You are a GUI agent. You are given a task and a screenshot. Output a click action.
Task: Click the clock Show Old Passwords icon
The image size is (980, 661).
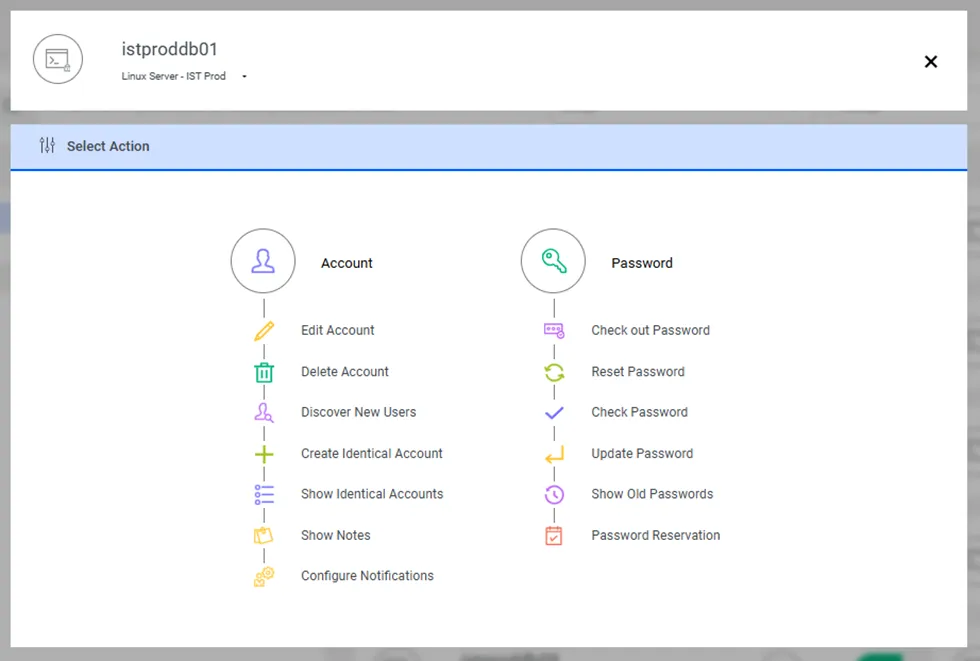pos(554,495)
